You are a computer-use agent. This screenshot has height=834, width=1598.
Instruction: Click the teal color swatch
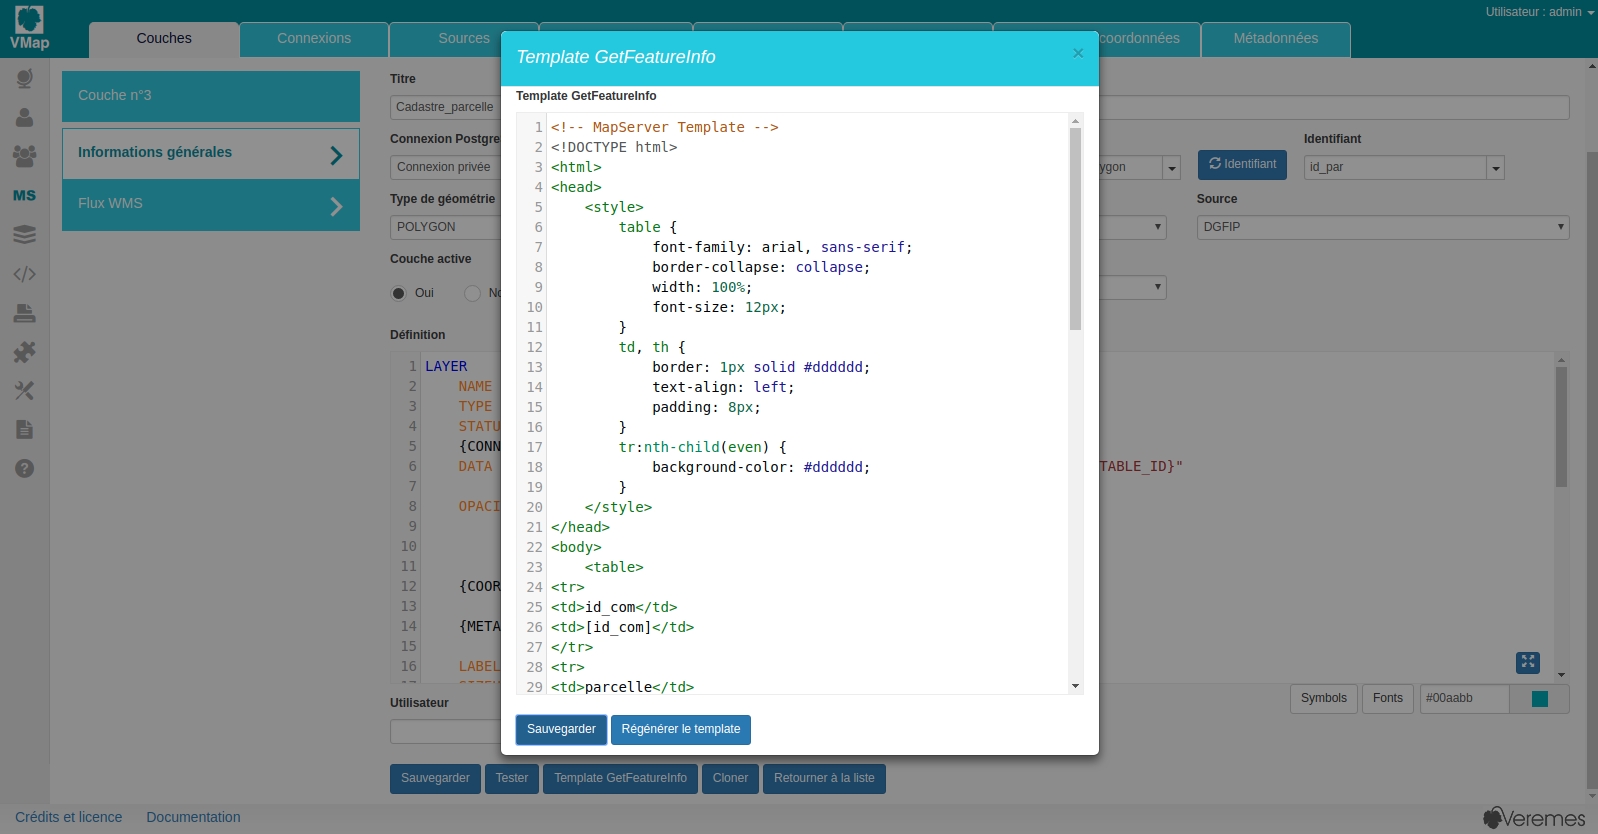pos(1540,699)
